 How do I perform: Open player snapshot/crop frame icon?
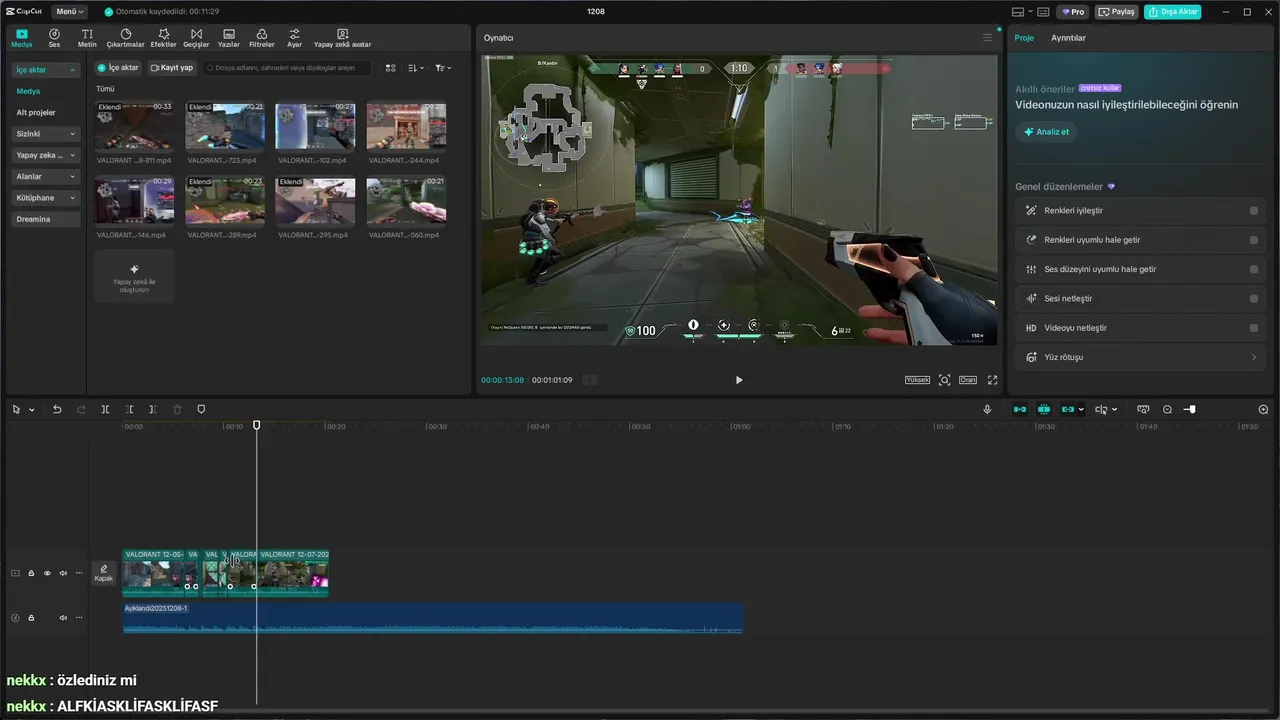click(x=944, y=380)
